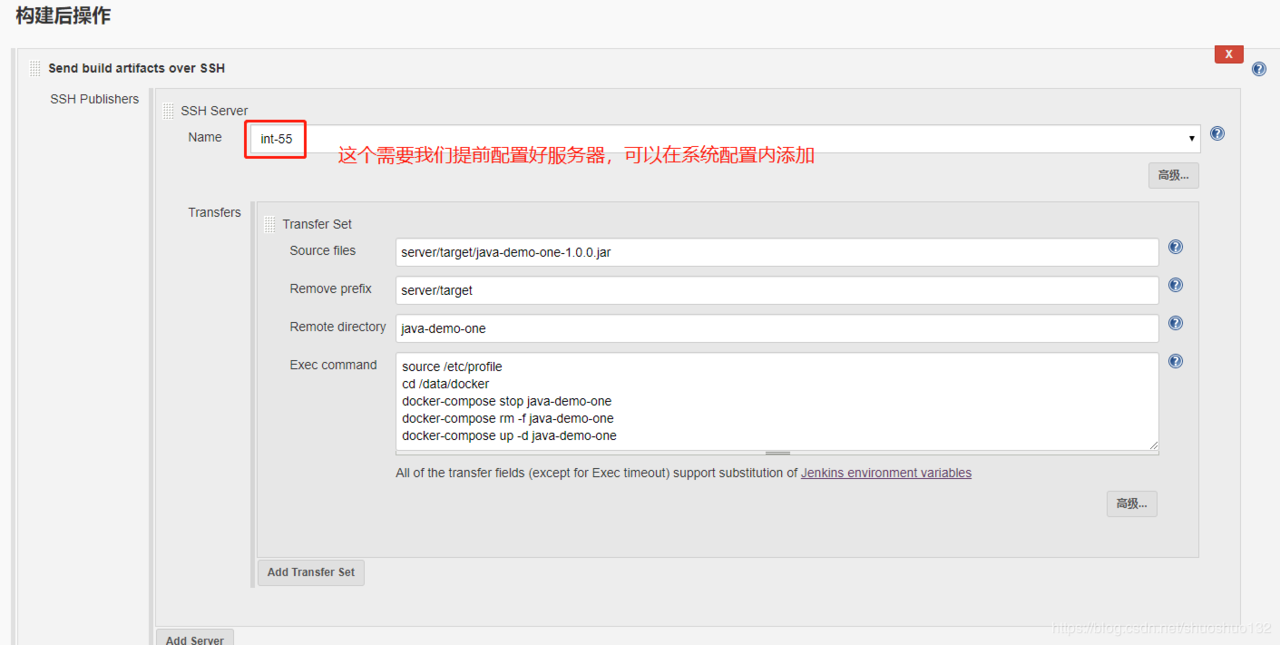Click help icon for Send build artifacts section
This screenshot has height=645, width=1280.
[x=1259, y=69]
